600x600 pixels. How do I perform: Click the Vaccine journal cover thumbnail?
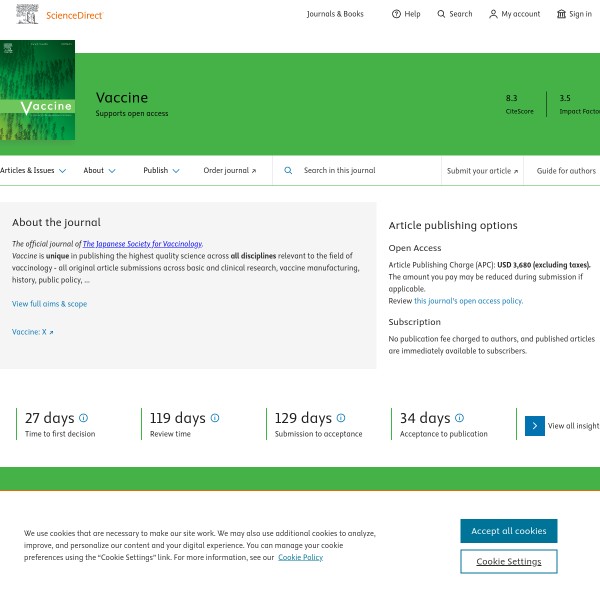37,91
